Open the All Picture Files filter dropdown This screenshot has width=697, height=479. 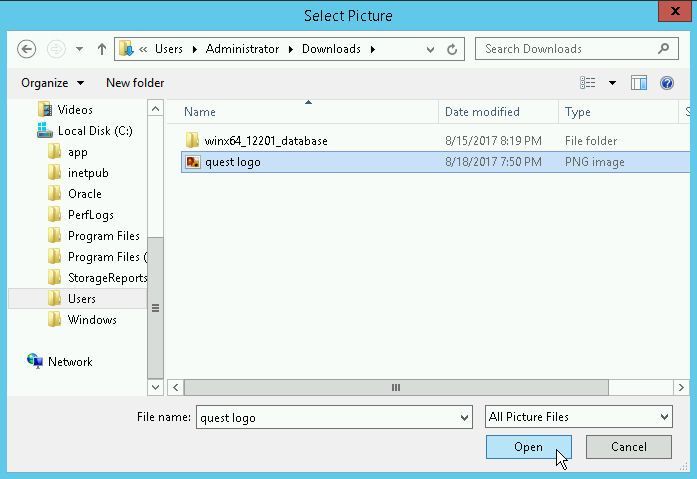click(578, 417)
